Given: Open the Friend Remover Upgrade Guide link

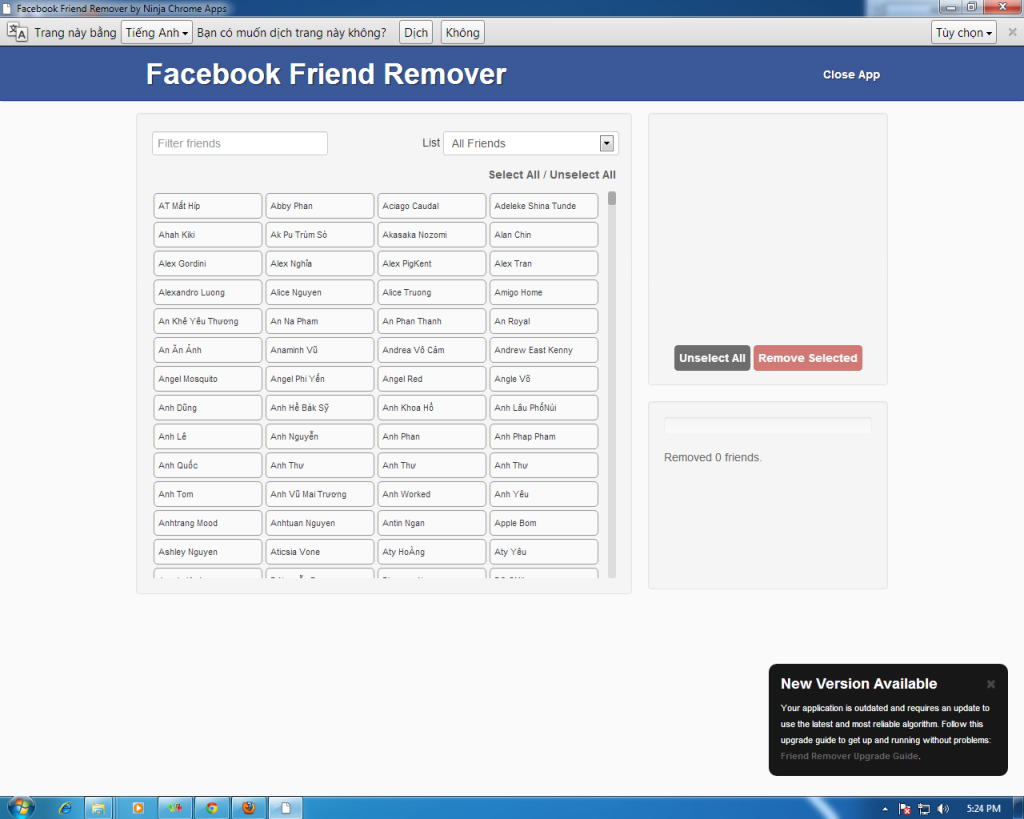Looking at the screenshot, I should click(849, 756).
